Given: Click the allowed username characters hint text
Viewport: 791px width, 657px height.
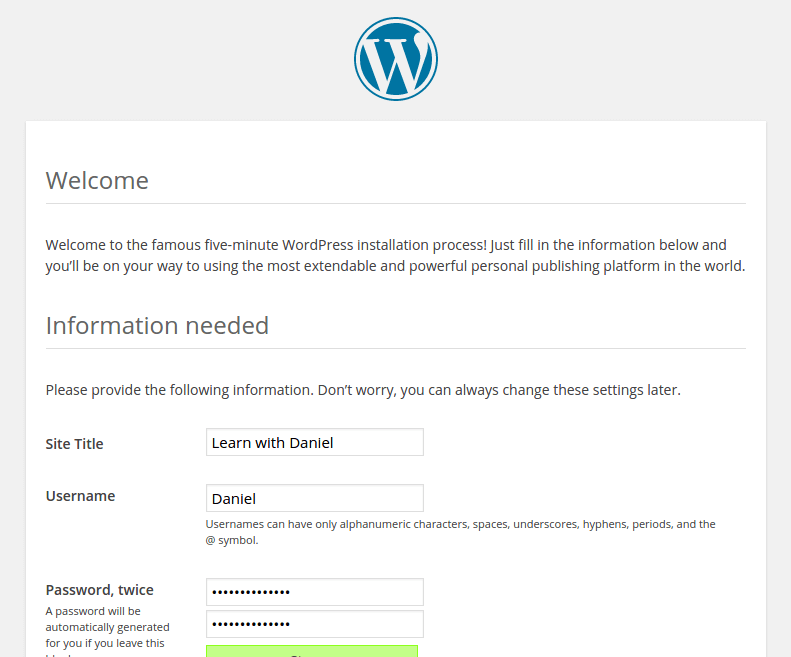Looking at the screenshot, I should point(460,531).
